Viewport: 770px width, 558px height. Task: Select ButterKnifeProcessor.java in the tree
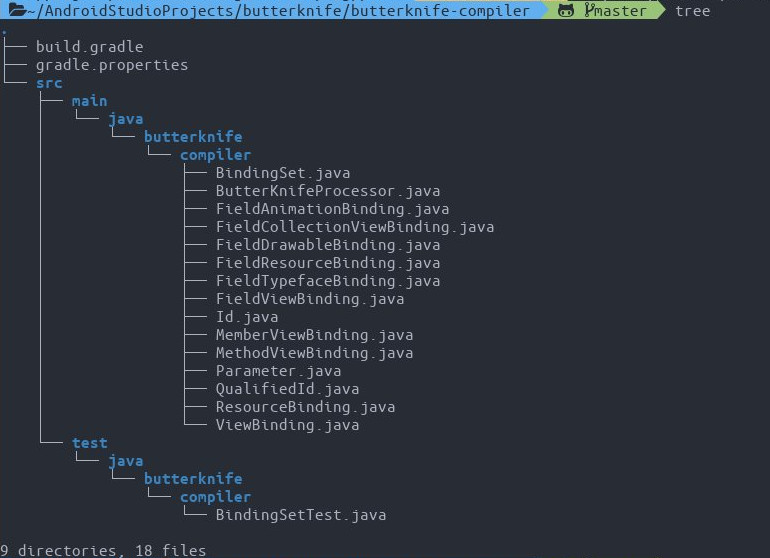point(328,191)
